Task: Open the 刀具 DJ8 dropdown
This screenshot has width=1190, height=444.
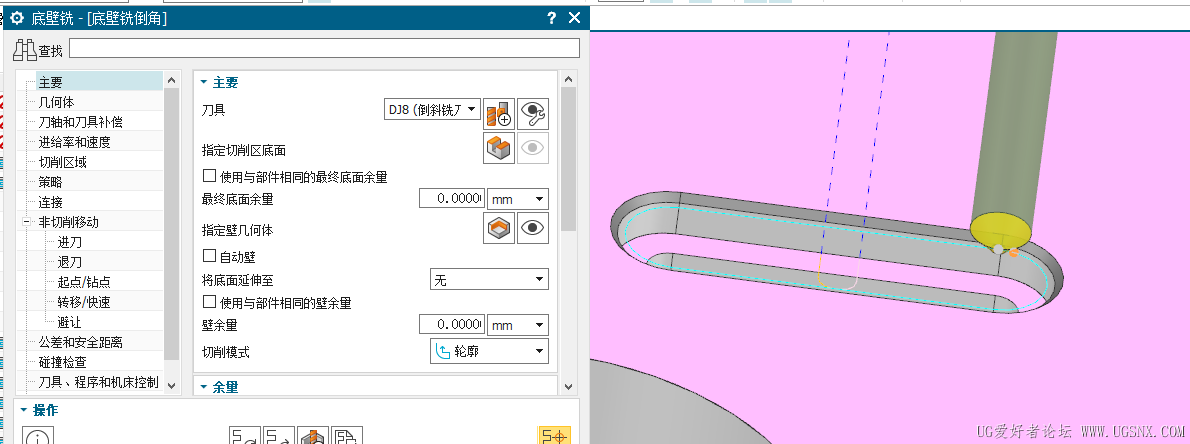Action: [x=433, y=110]
